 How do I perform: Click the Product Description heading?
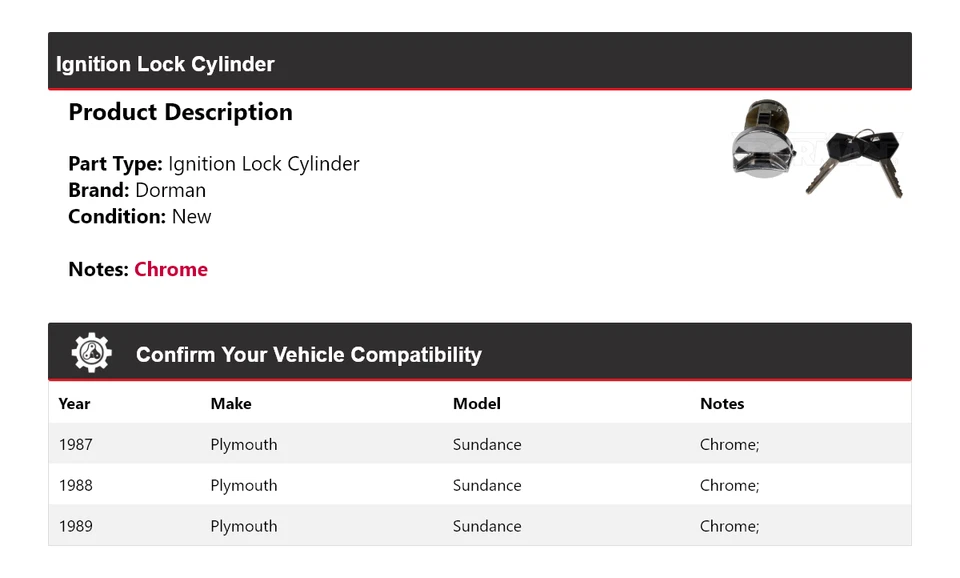(x=180, y=113)
